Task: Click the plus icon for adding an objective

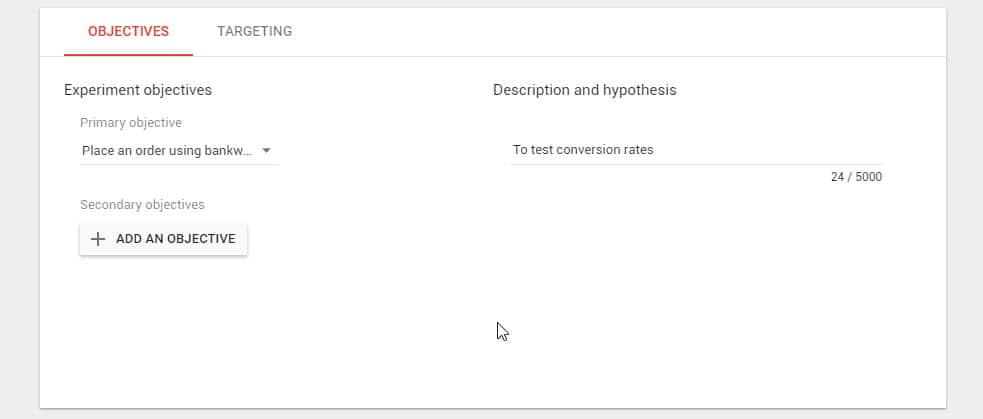Action: pyautogui.click(x=98, y=239)
